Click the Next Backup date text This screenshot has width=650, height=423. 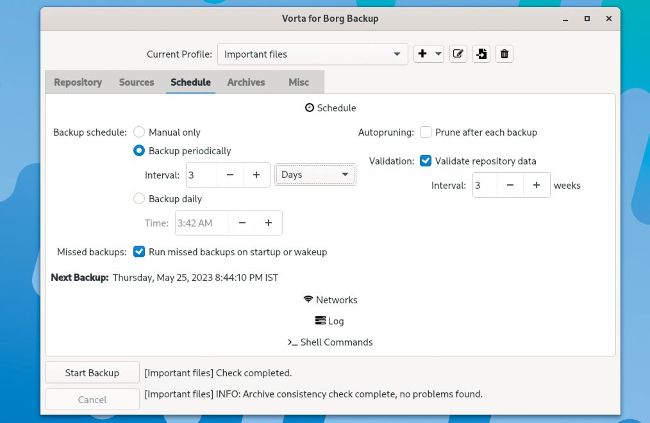click(195, 277)
